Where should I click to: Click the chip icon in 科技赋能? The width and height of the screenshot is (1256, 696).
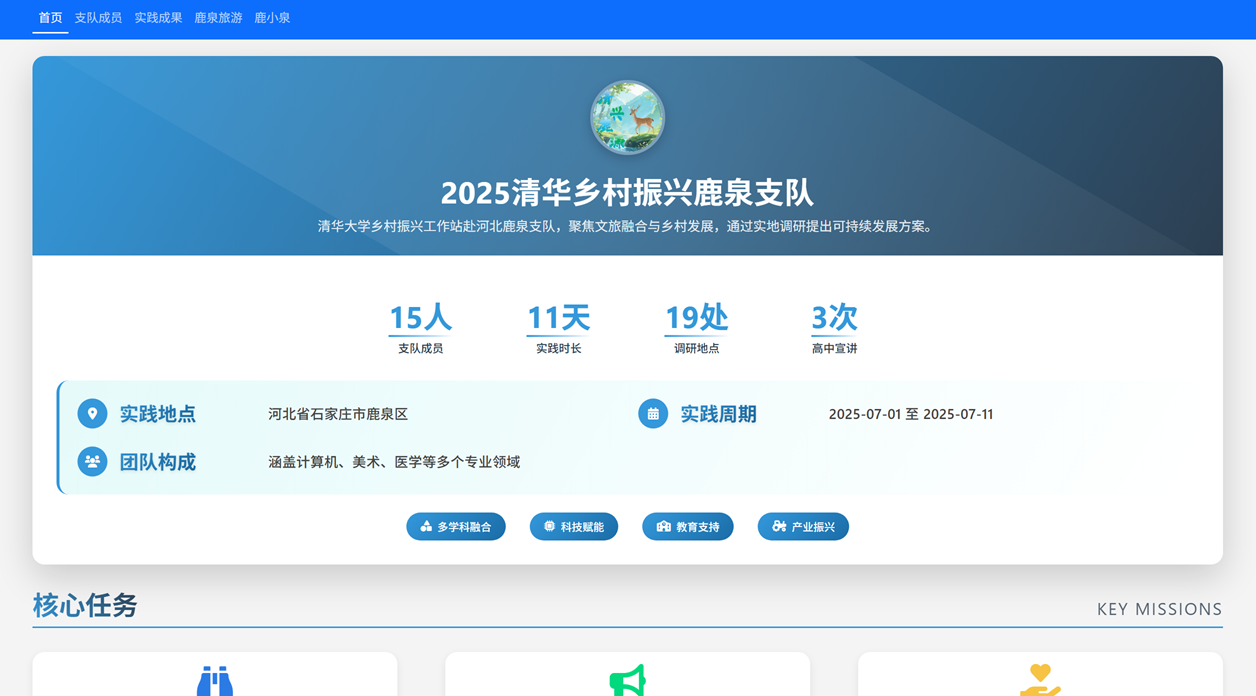549,526
